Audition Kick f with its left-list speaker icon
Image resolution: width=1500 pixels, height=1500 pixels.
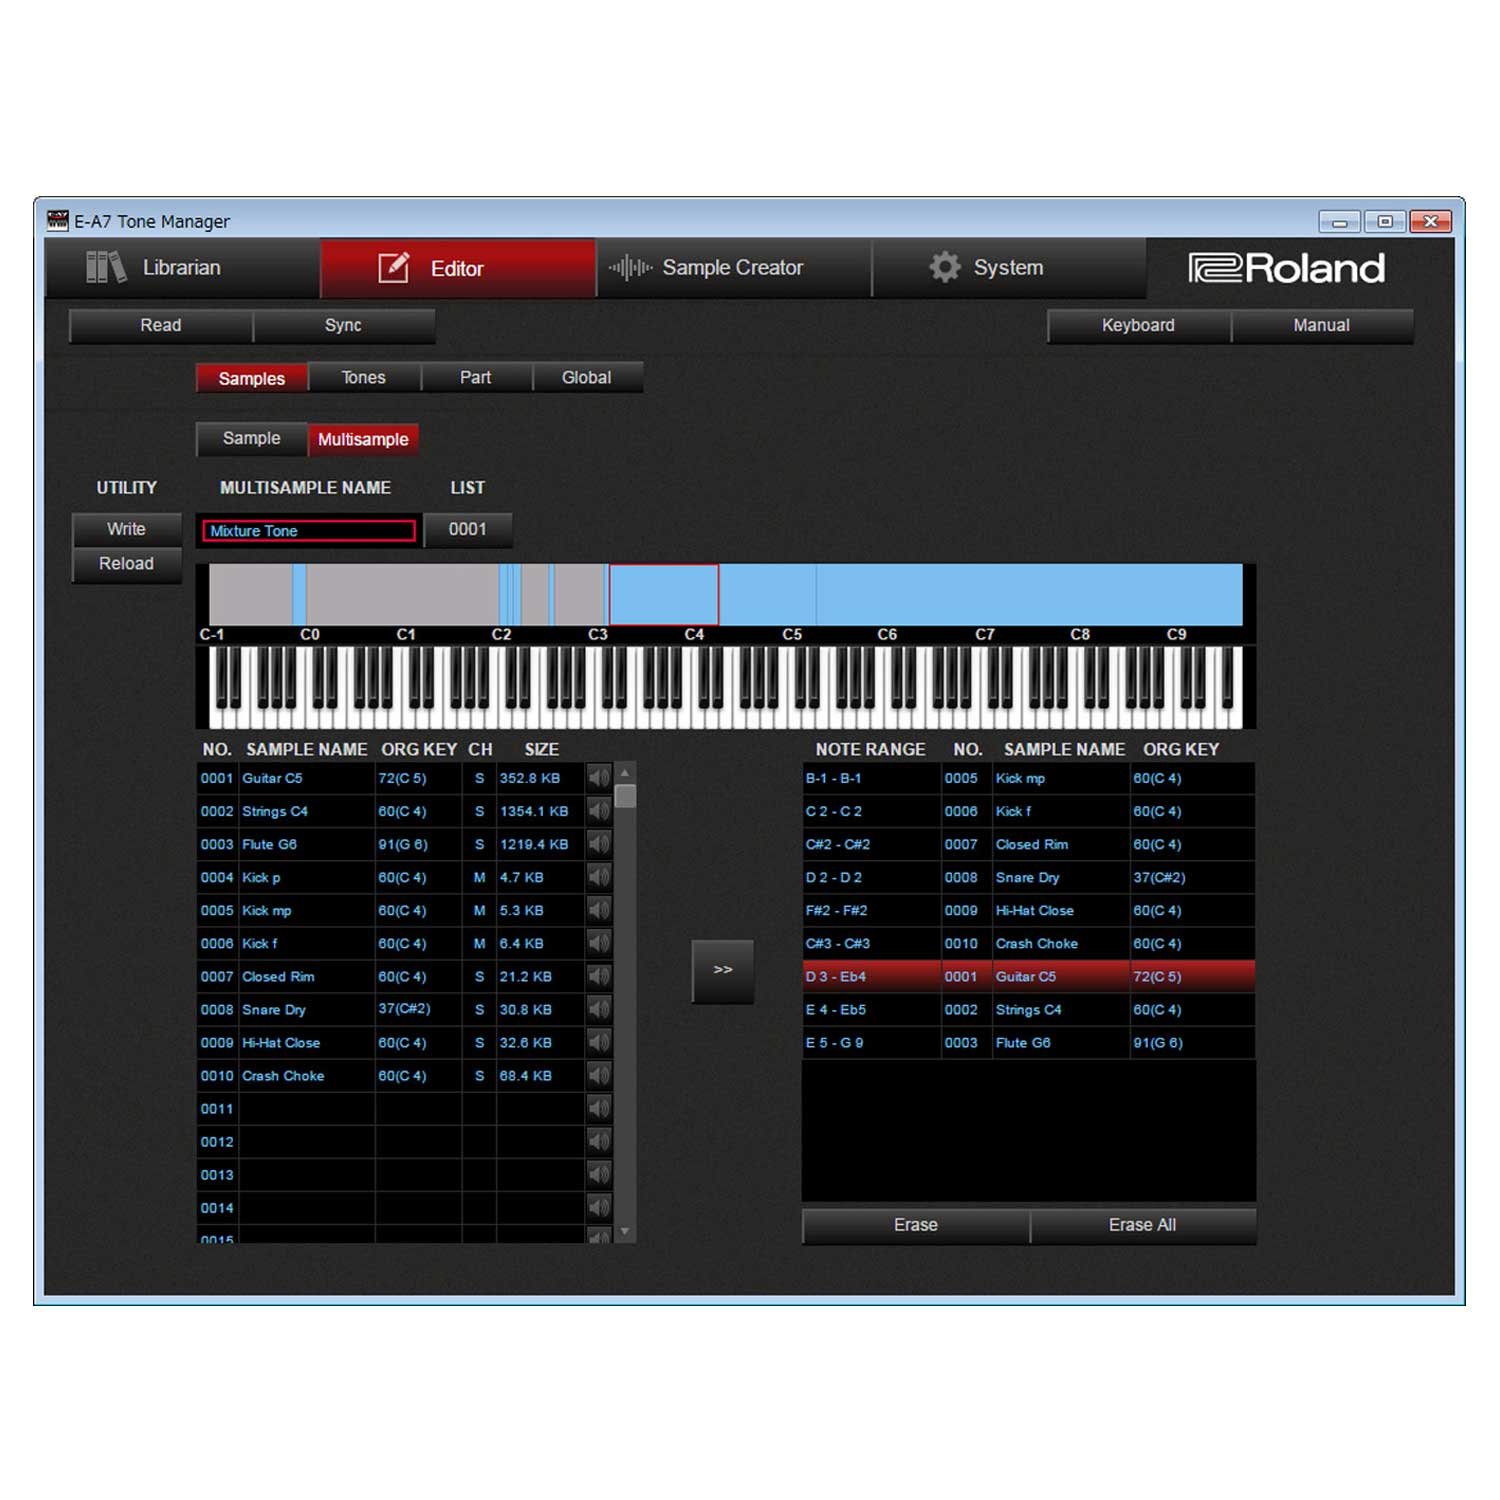click(x=598, y=943)
